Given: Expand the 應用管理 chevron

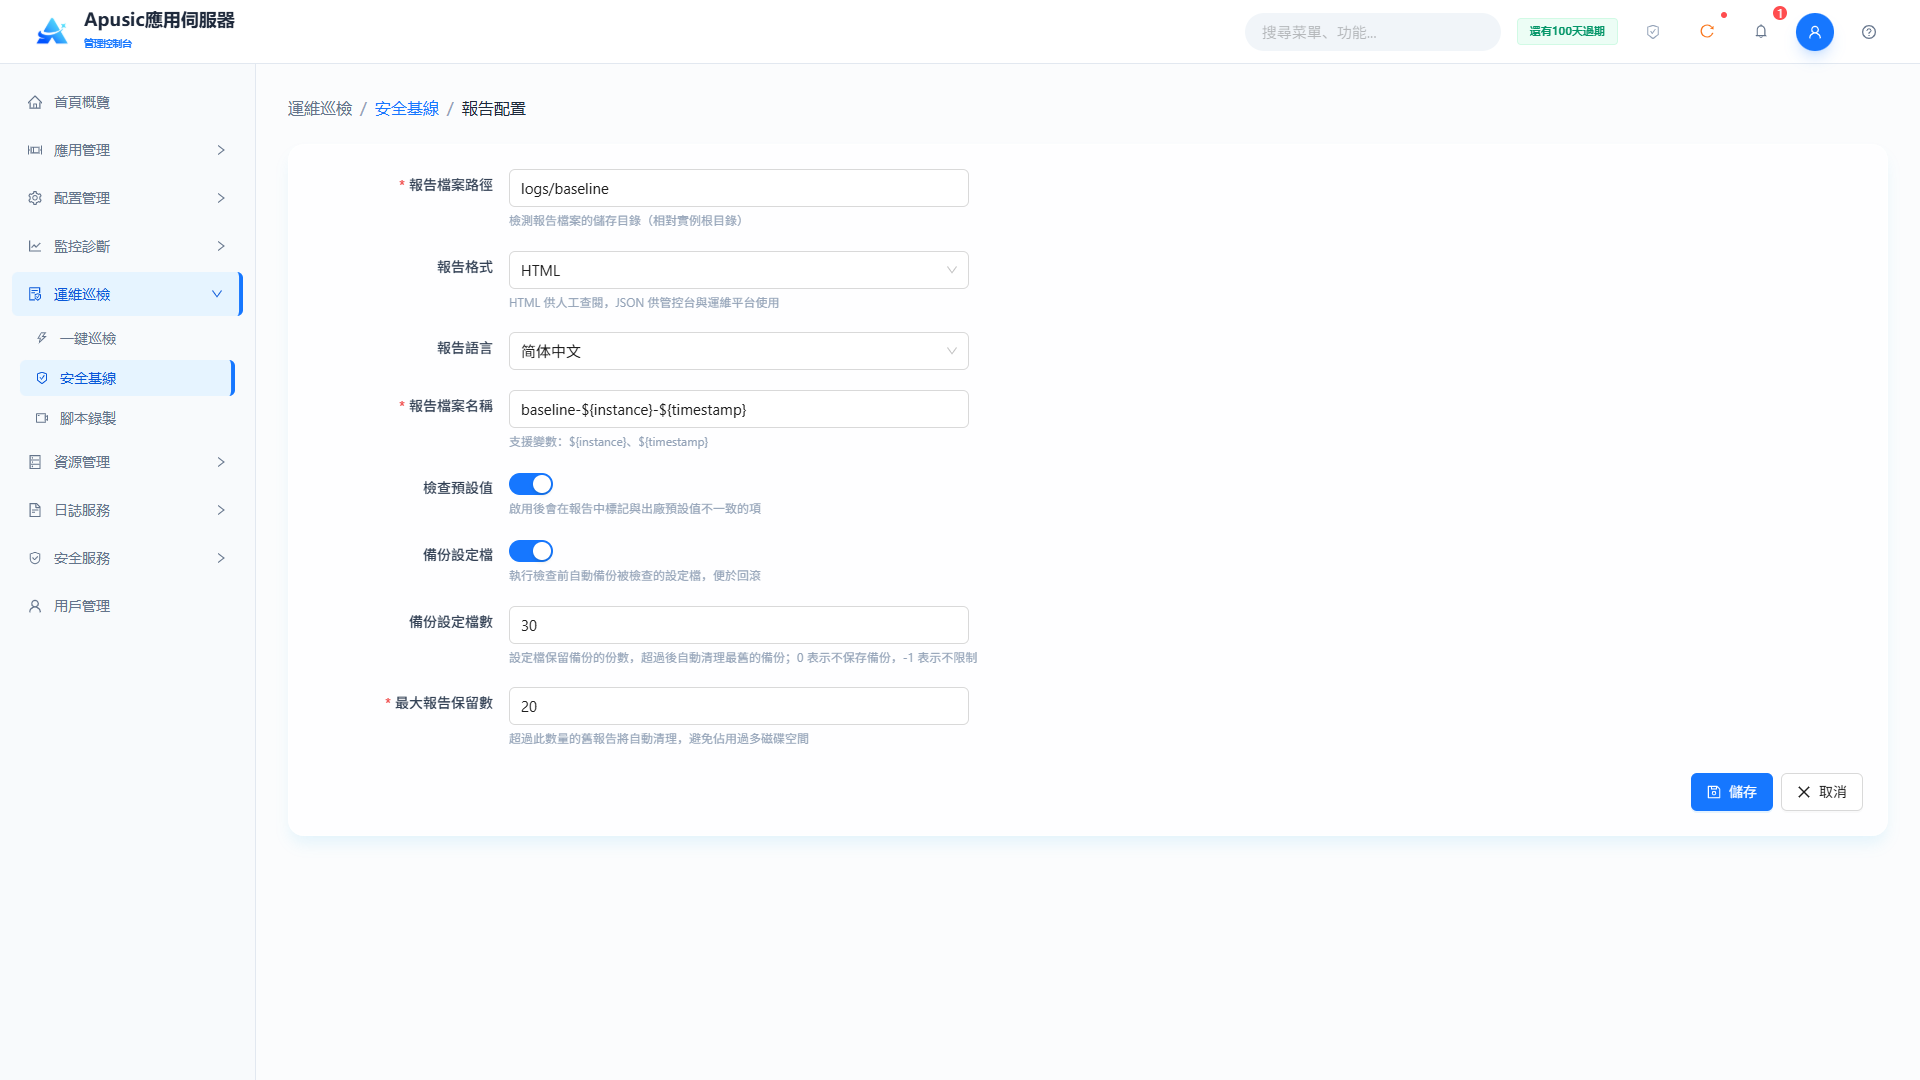Looking at the screenshot, I should pos(221,150).
